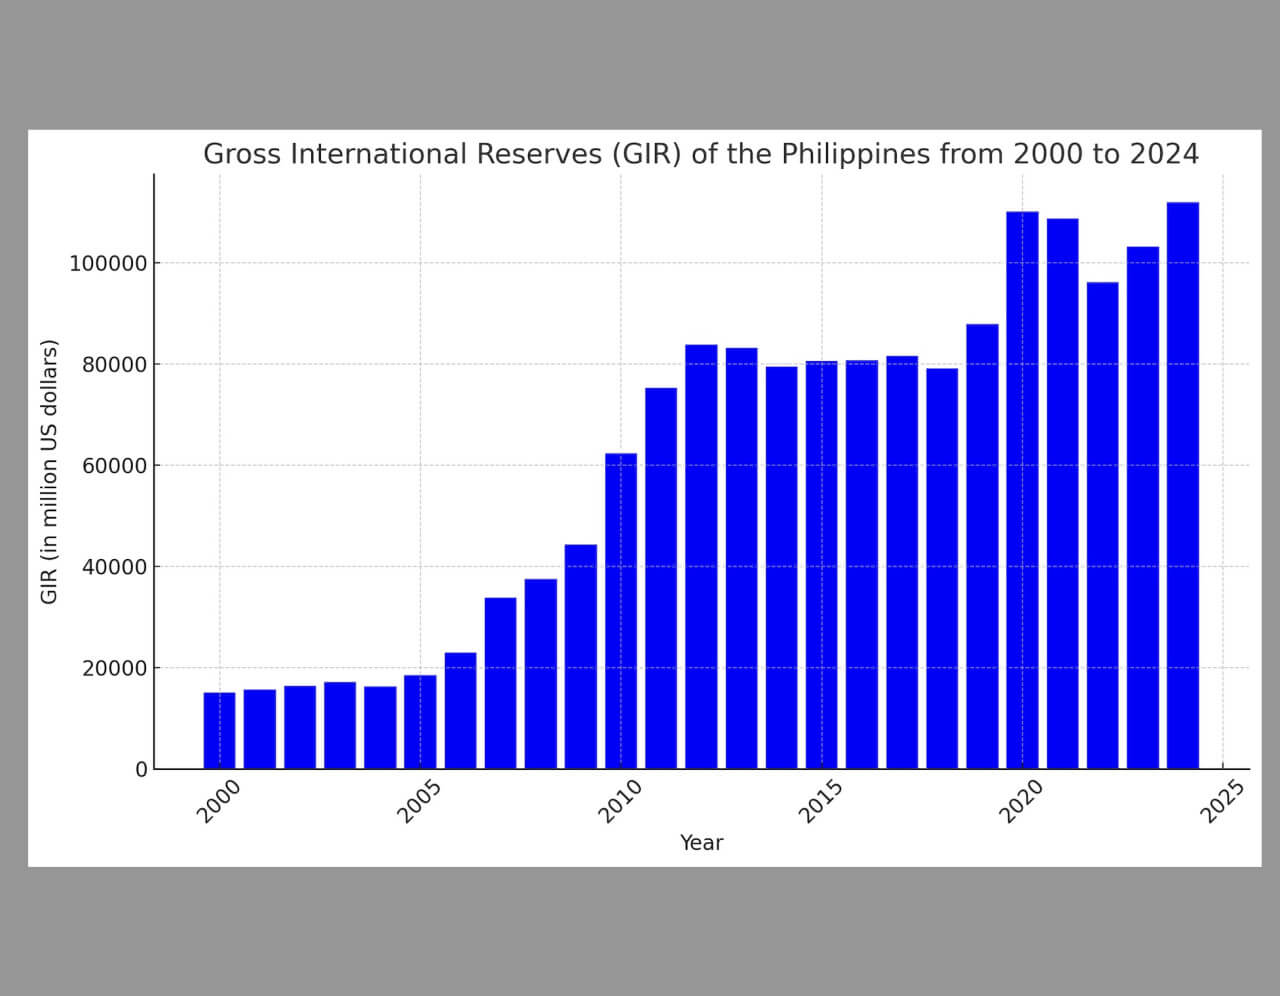
Task: Select the bar for year 2011
Action: pyautogui.click(x=661, y=578)
